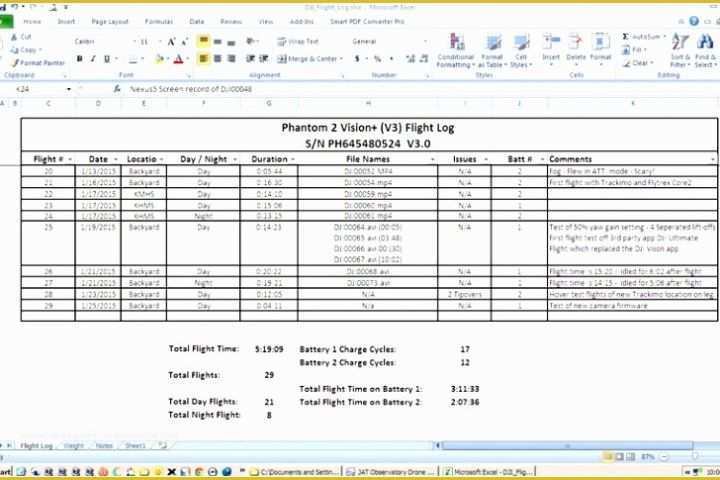Screen dimensions: 720x480
Task: Switch to the Notes sheet tab
Action: (104, 446)
